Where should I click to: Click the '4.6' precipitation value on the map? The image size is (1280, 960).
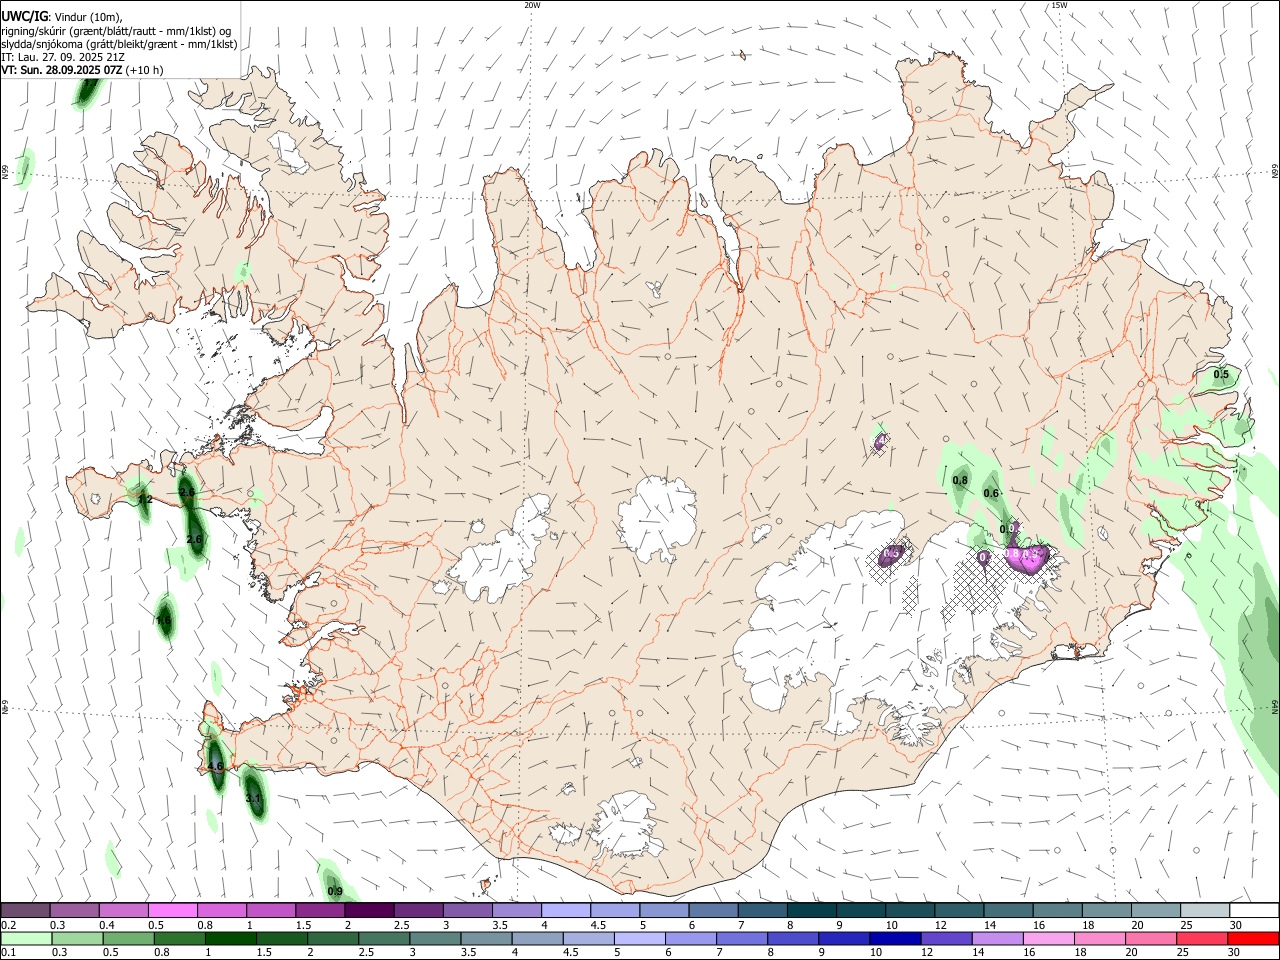coord(215,767)
